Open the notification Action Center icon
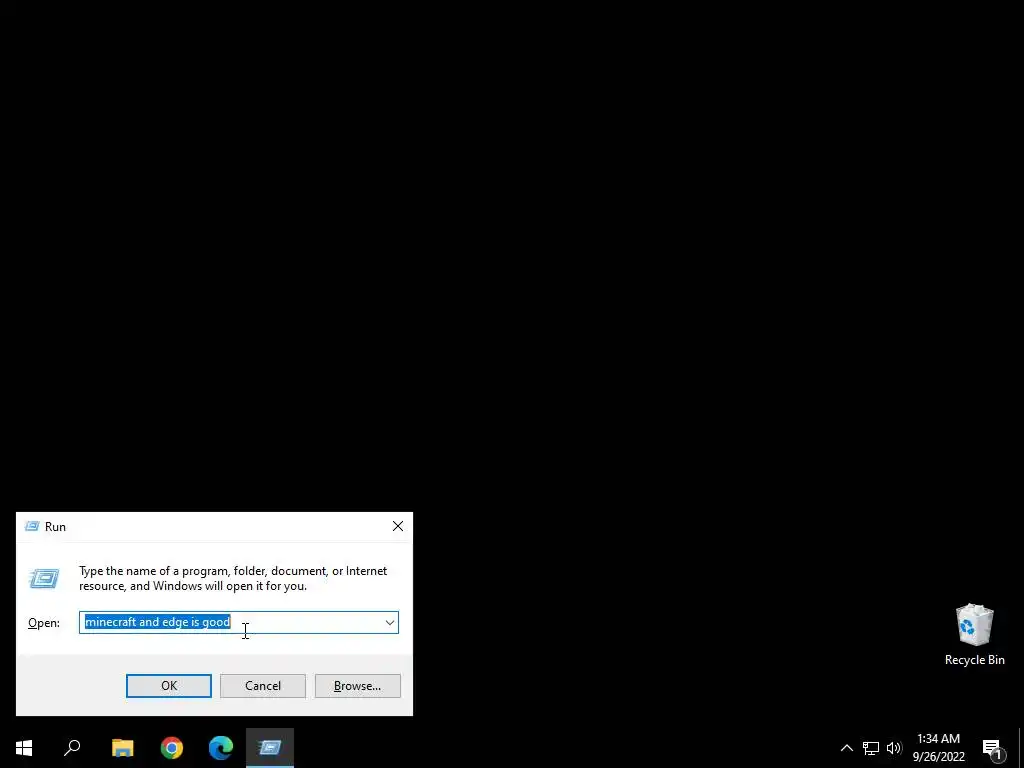The width and height of the screenshot is (1024, 768). [x=993, y=748]
